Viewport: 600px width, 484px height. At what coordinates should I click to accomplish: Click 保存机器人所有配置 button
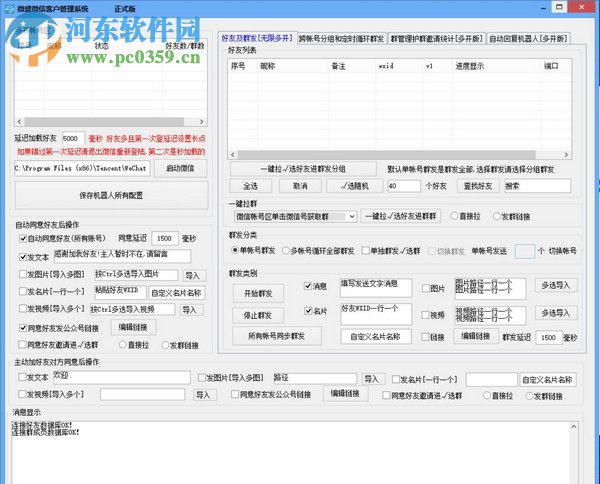click(111, 195)
